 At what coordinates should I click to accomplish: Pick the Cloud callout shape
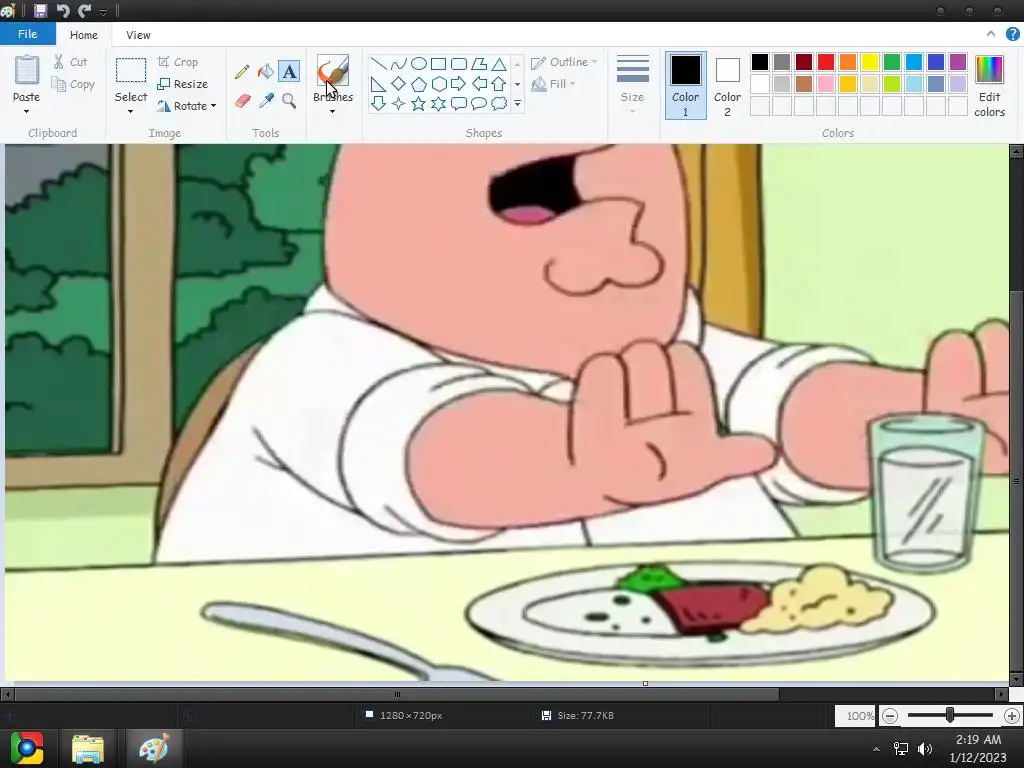click(499, 103)
